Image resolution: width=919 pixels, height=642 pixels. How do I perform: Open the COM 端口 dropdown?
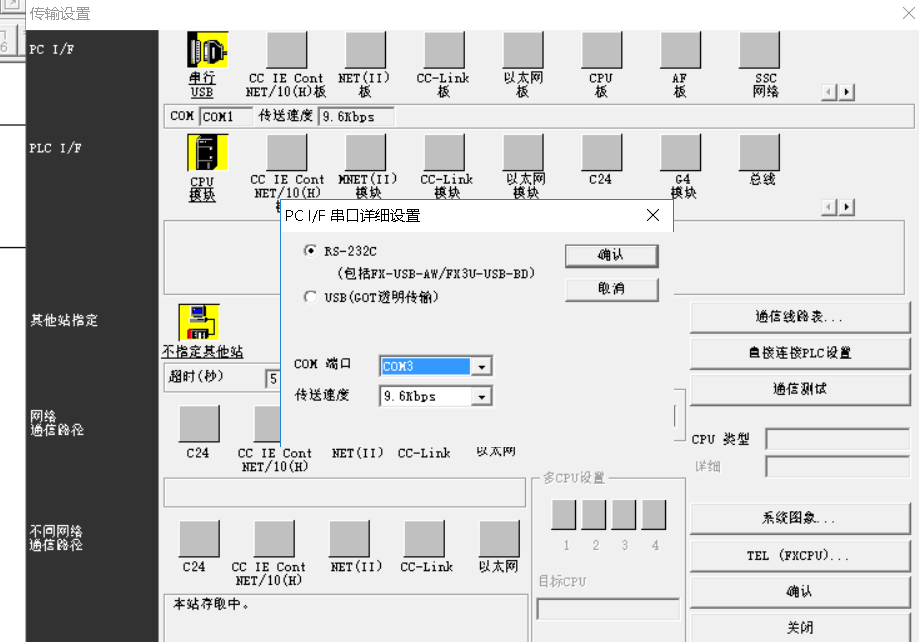tap(482, 367)
